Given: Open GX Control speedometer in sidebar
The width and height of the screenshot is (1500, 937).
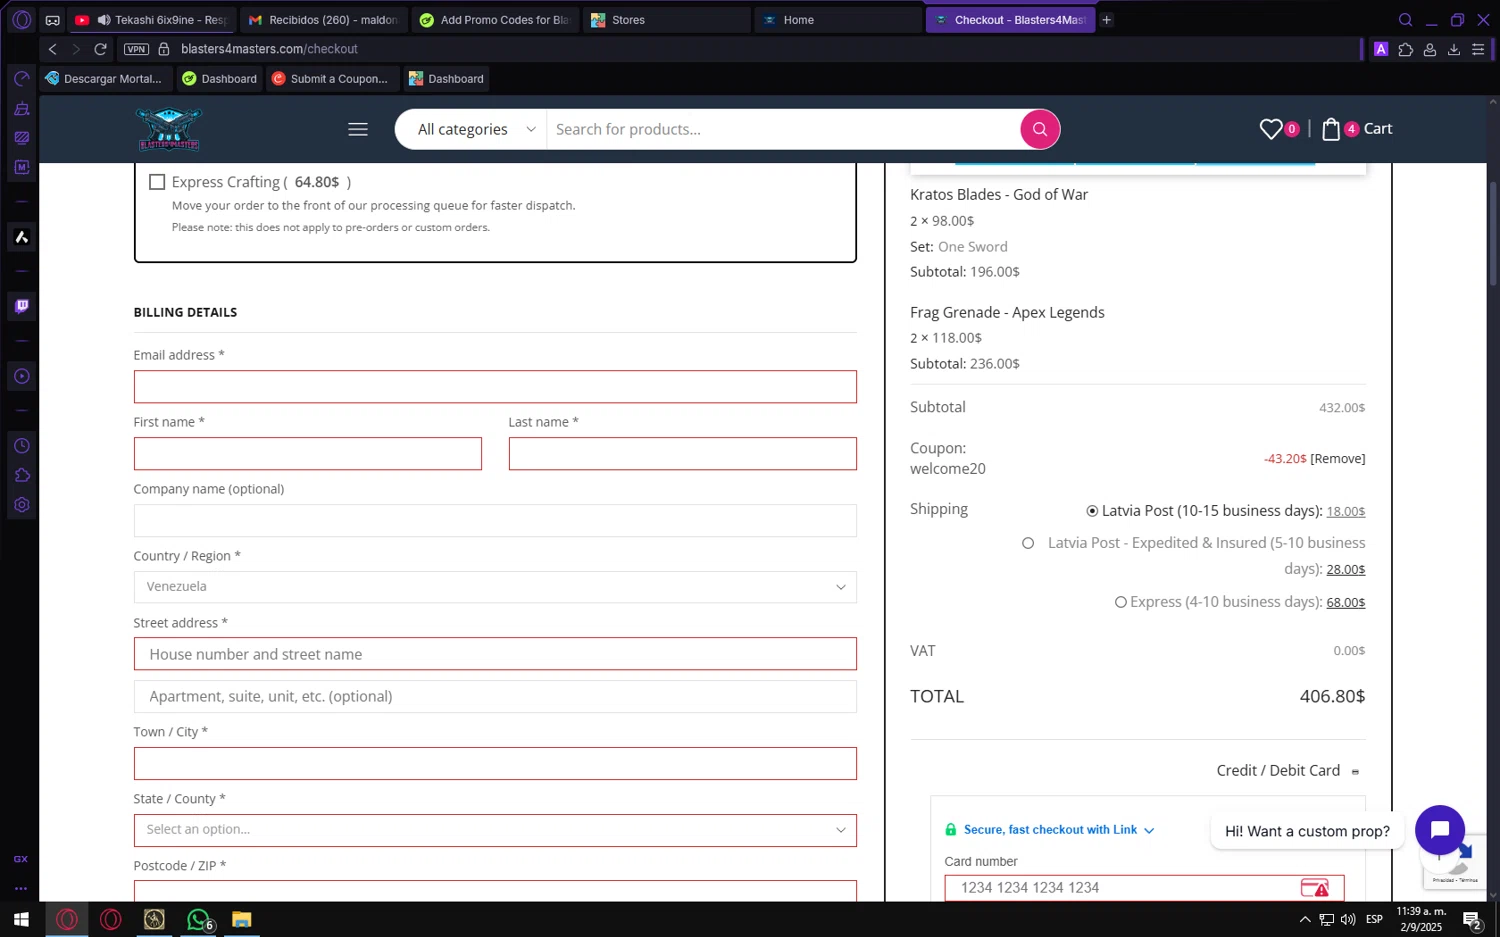Looking at the screenshot, I should [x=21, y=79].
